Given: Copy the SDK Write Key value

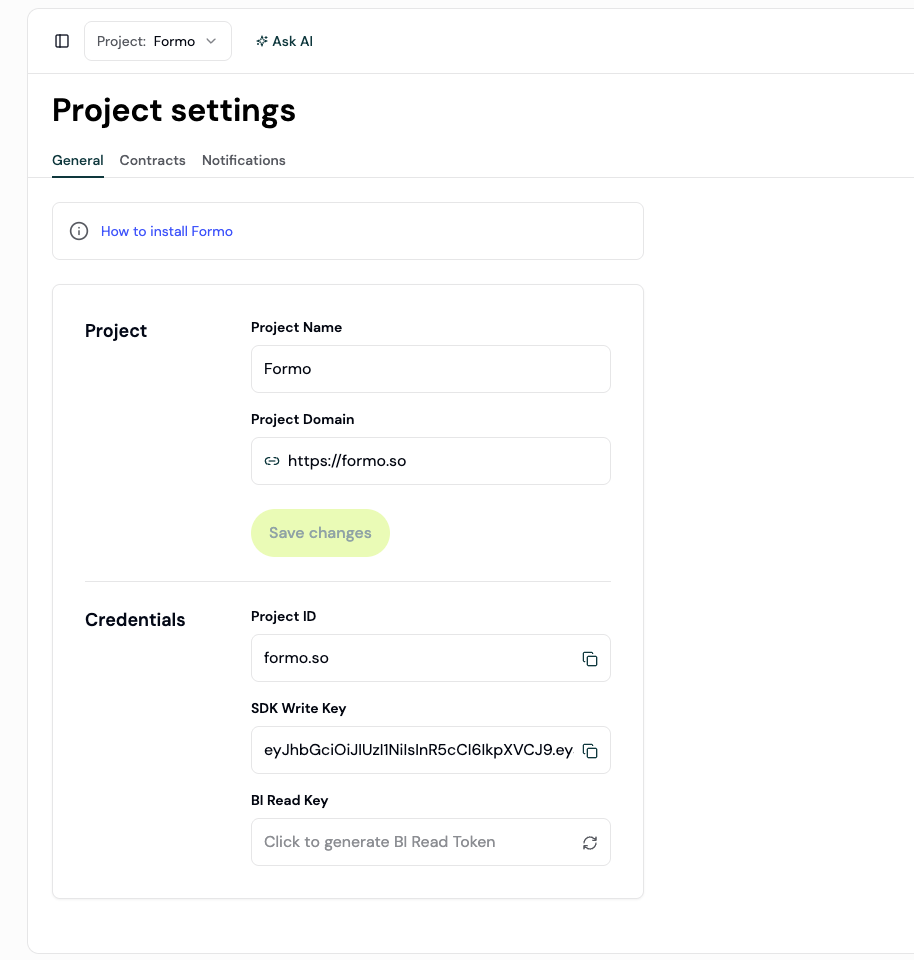Looking at the screenshot, I should (589, 750).
